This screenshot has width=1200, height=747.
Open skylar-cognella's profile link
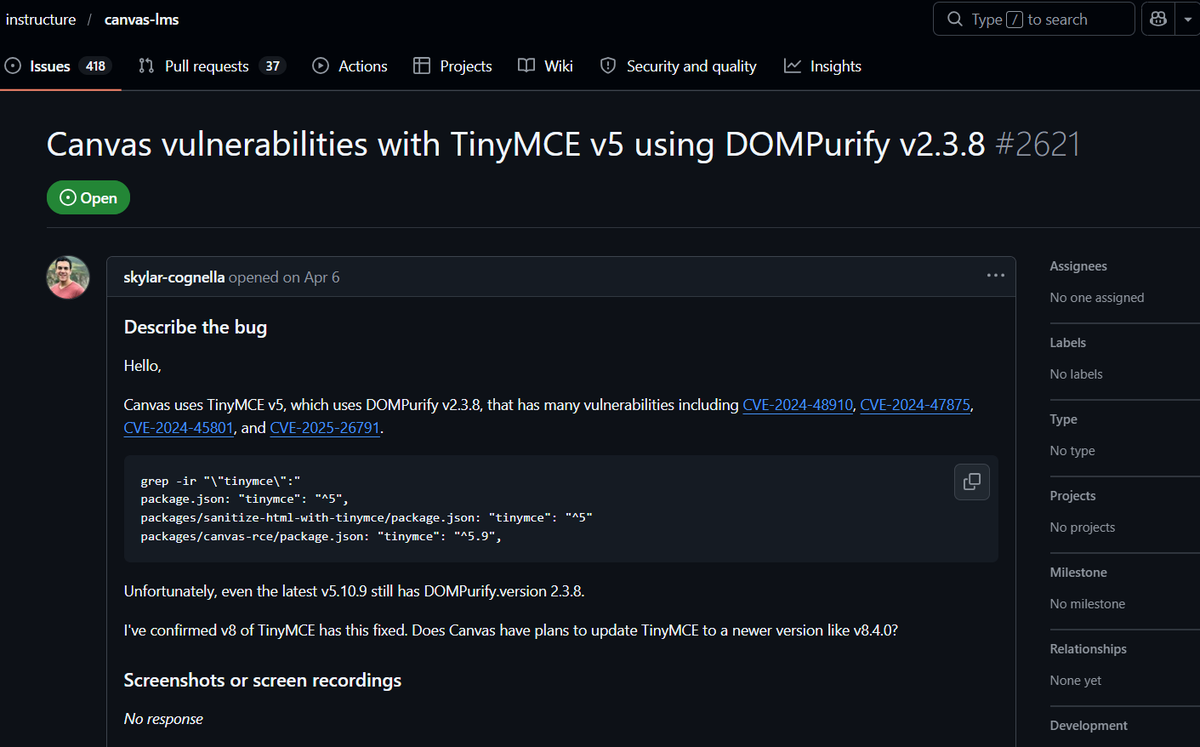point(174,277)
